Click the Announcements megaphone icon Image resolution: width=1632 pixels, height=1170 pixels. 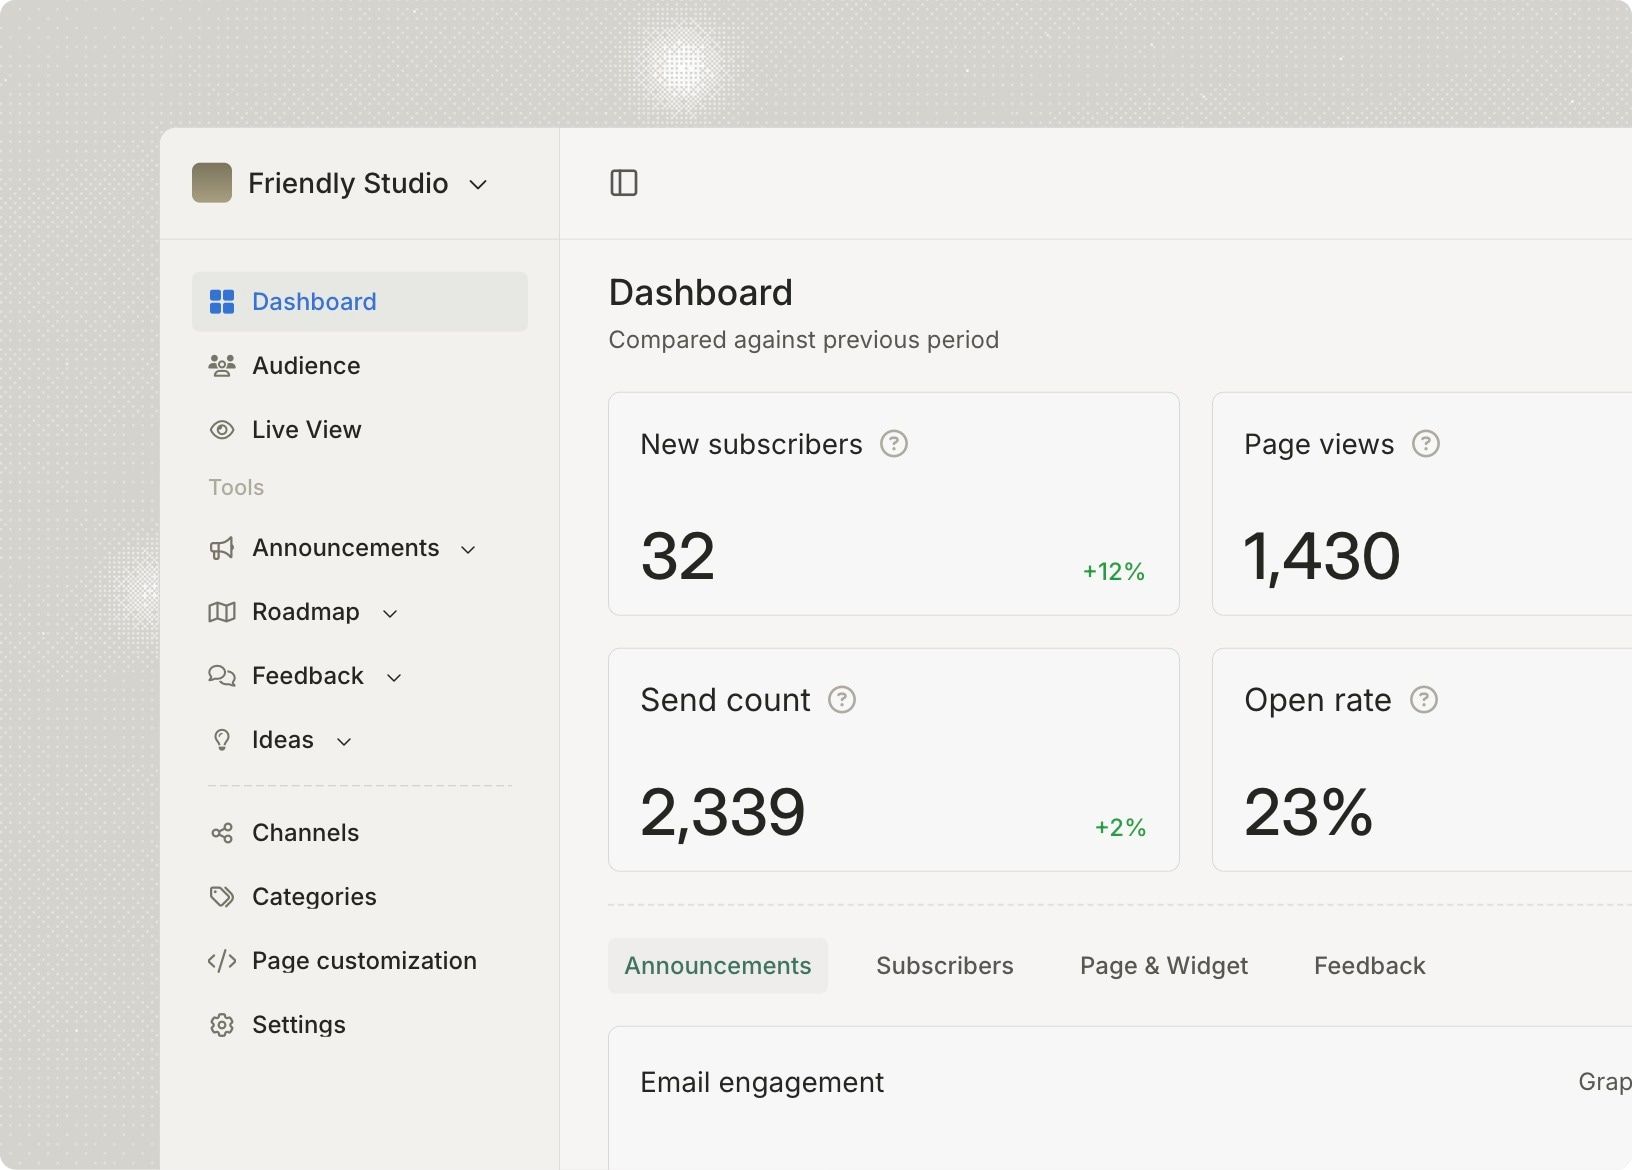[x=222, y=548]
